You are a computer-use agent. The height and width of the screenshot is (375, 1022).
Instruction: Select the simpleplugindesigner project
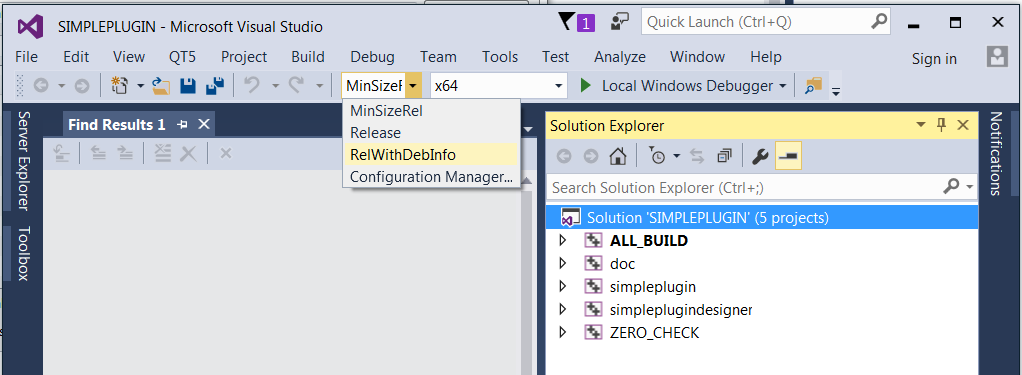pos(681,310)
